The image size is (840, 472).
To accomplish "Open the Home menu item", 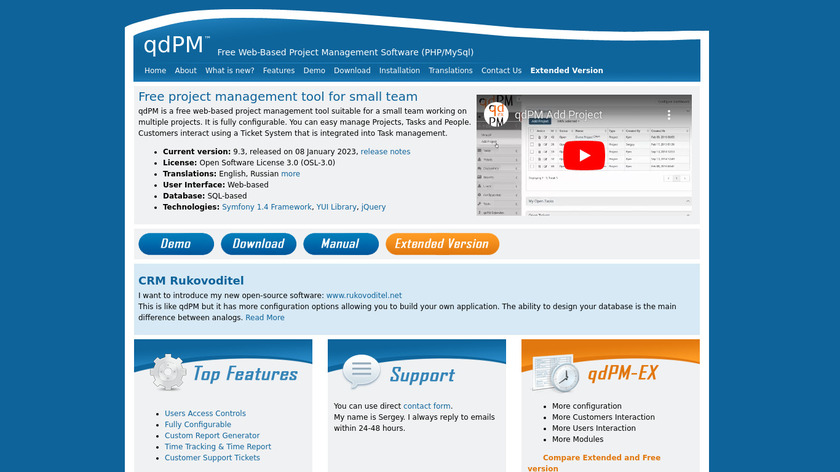I will (x=155, y=71).
